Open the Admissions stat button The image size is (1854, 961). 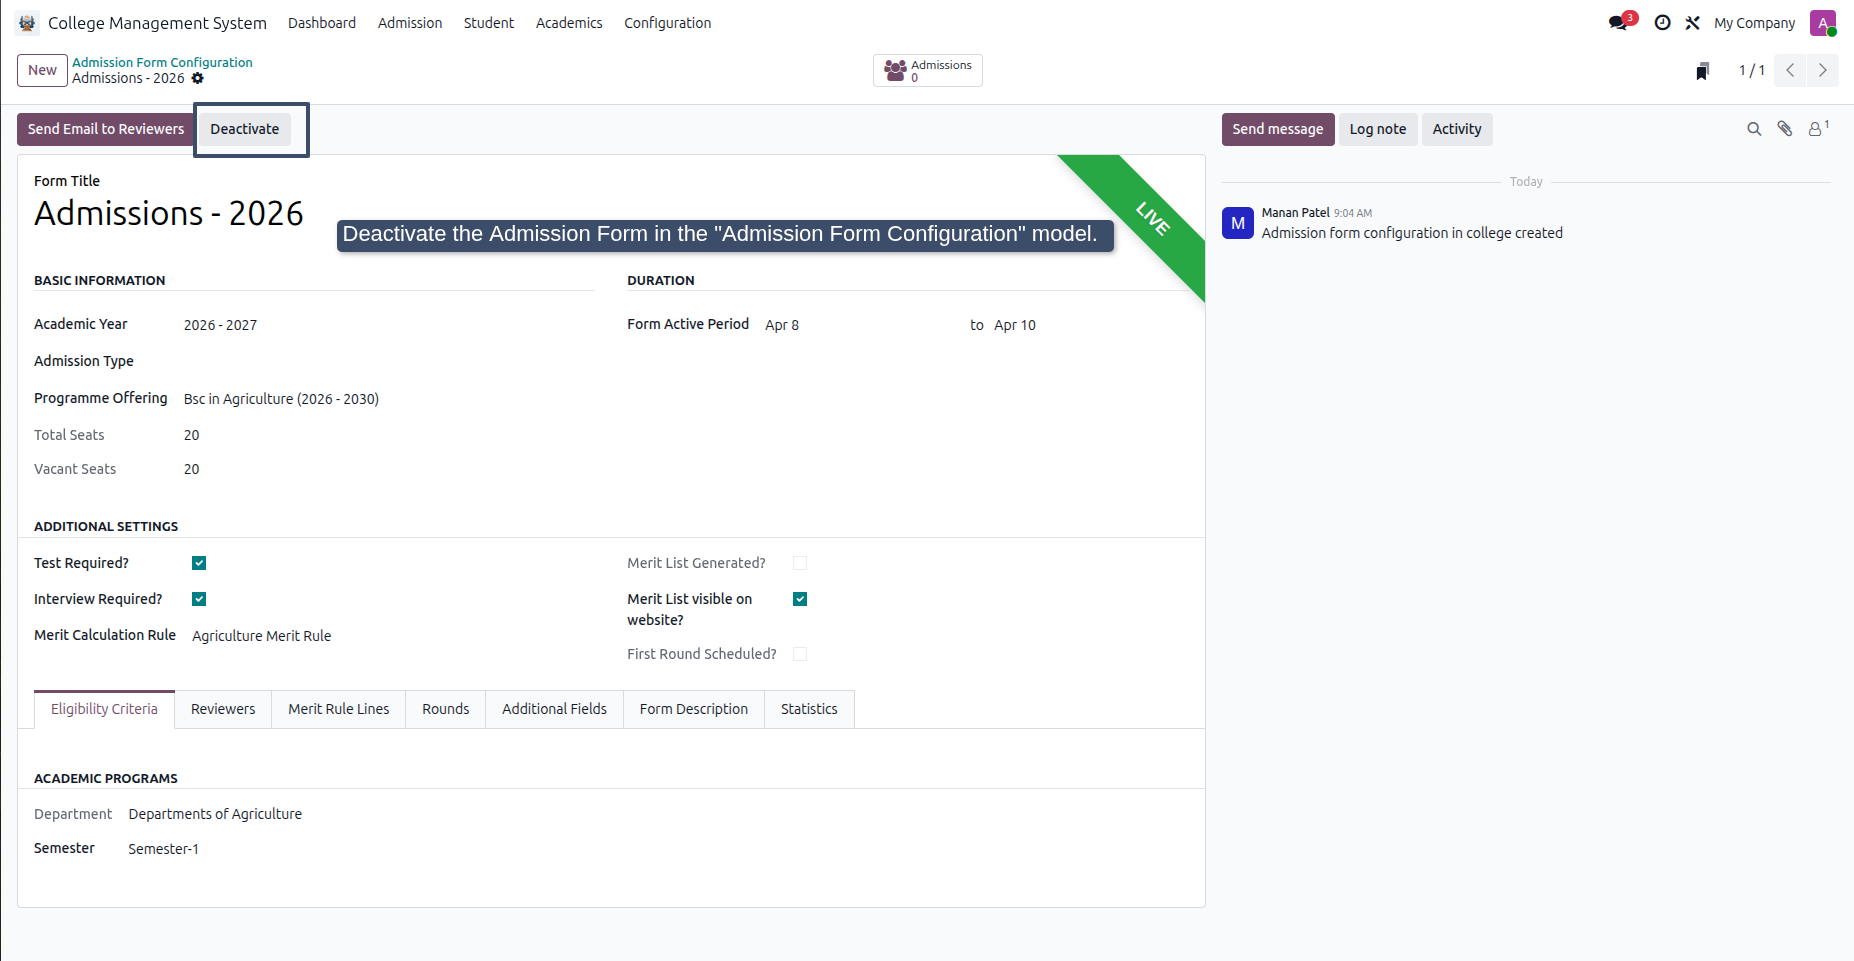tap(928, 70)
